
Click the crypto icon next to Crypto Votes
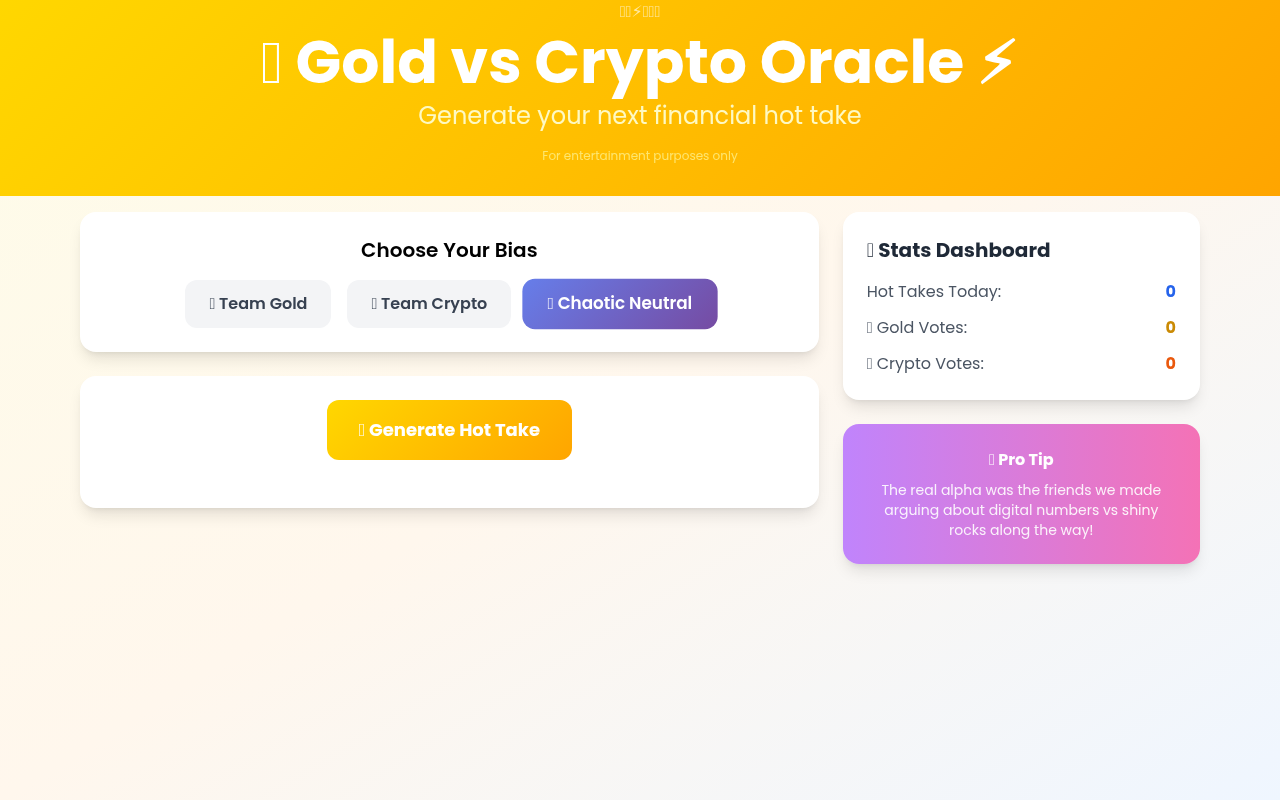[869, 363]
